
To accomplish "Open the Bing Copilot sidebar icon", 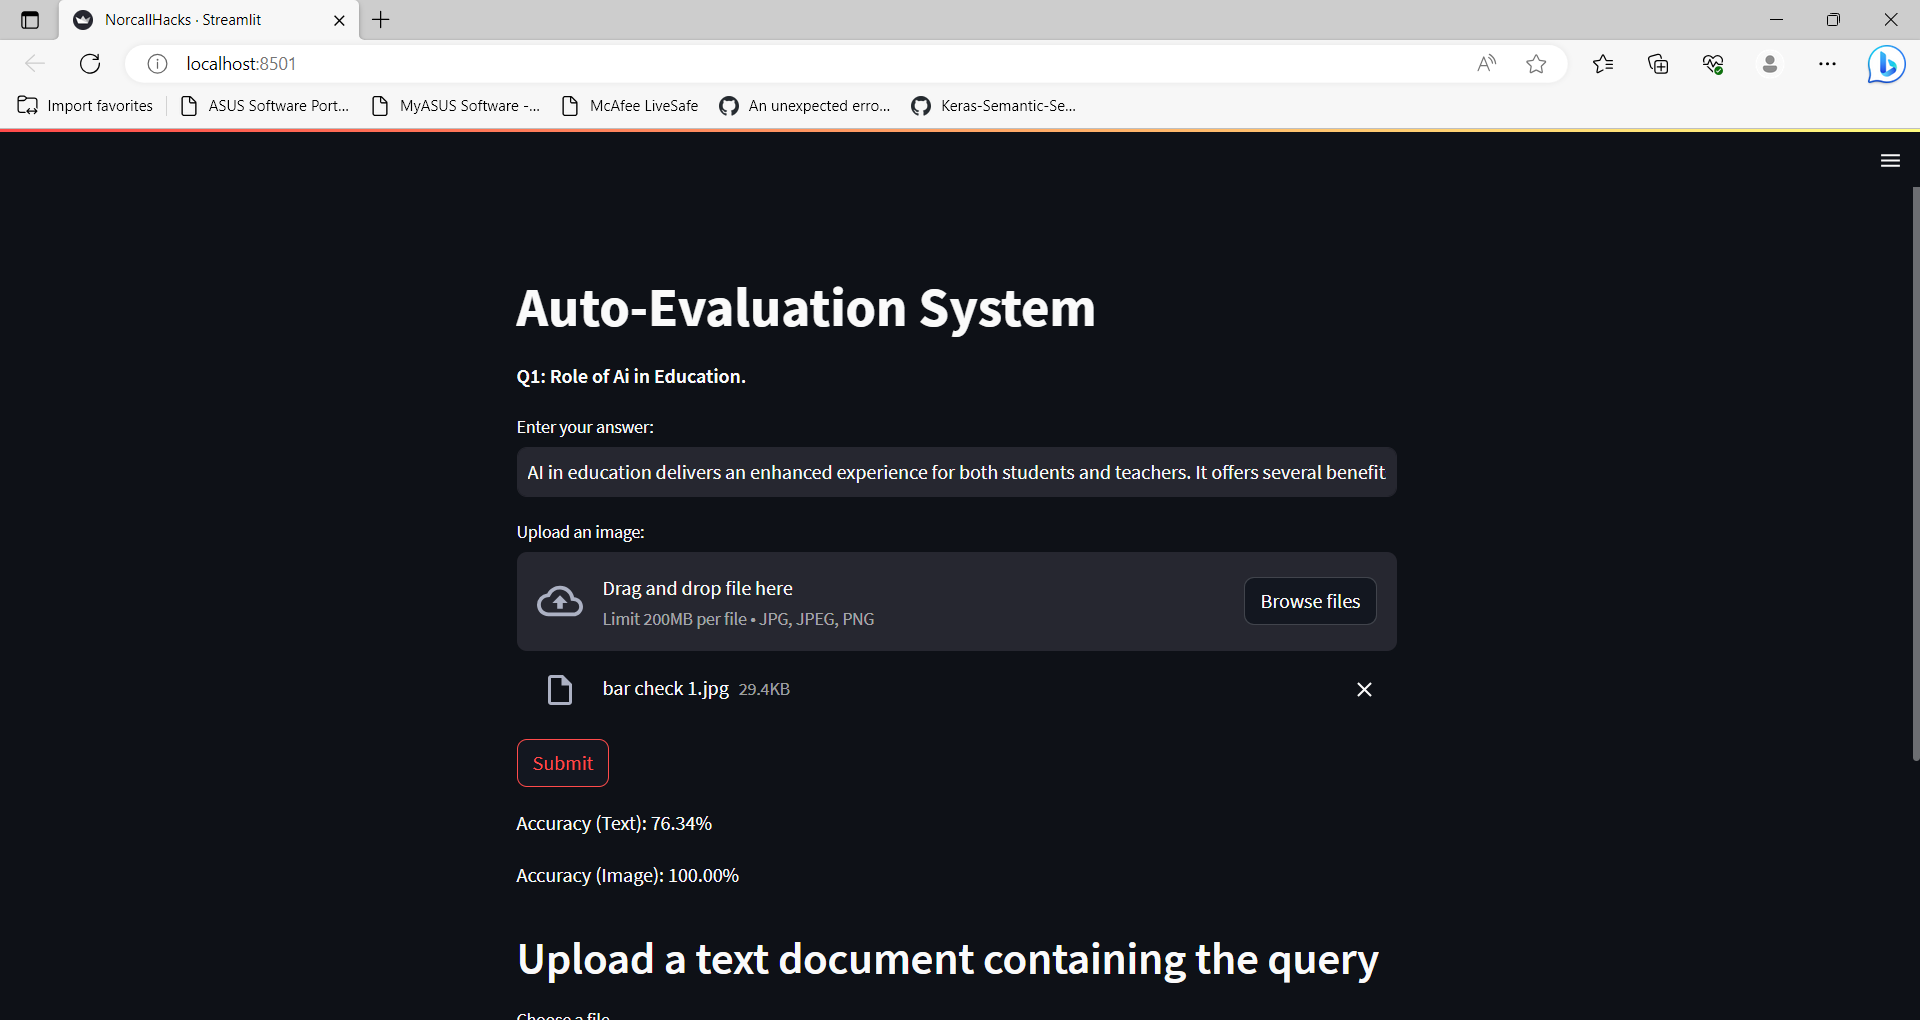I will tap(1886, 63).
